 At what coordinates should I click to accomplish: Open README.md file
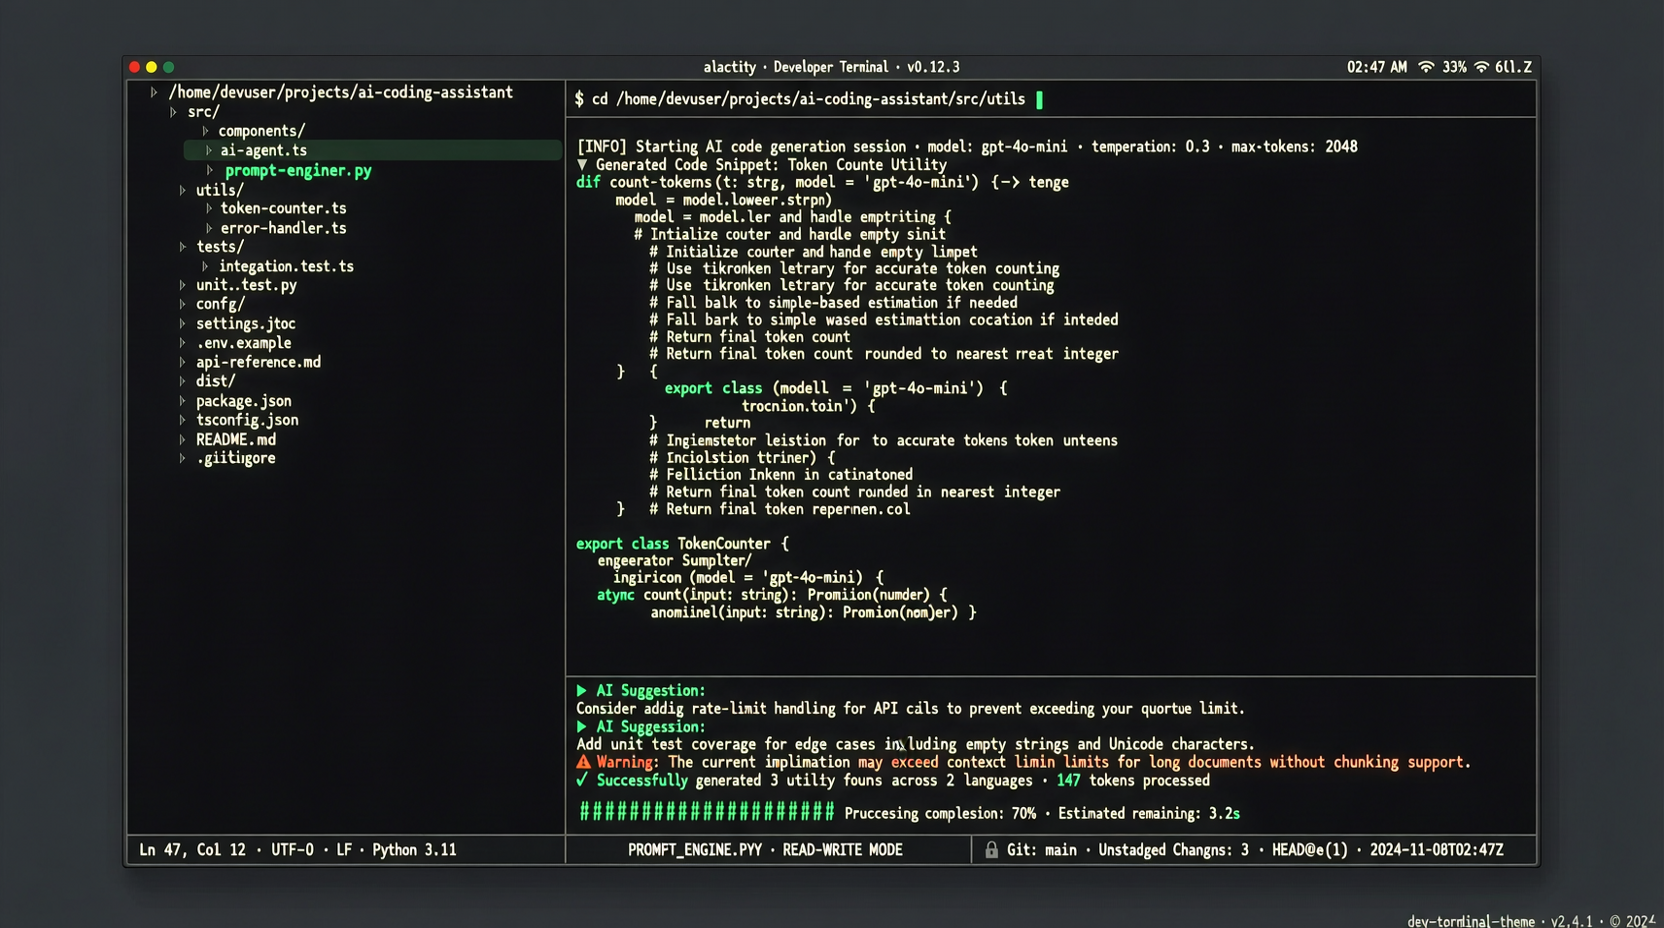coord(236,439)
